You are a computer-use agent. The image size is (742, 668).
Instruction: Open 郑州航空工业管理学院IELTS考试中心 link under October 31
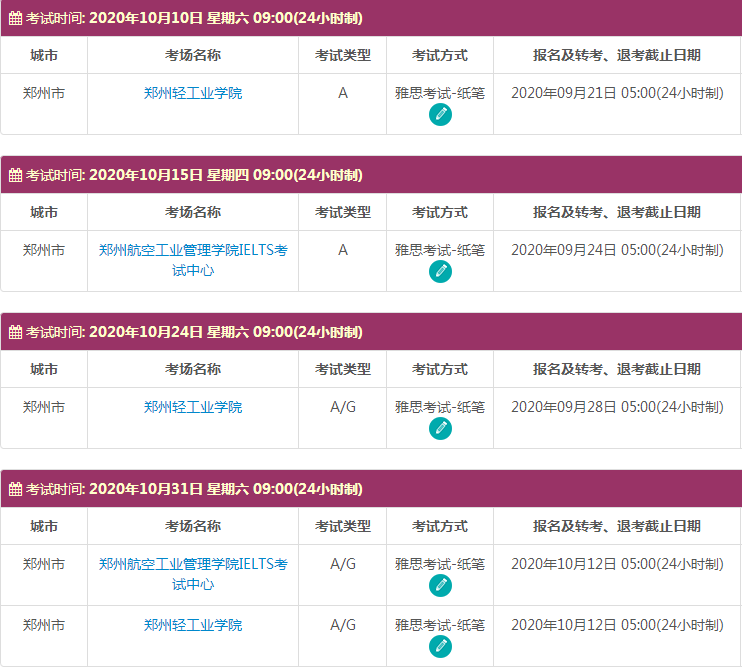(x=193, y=574)
